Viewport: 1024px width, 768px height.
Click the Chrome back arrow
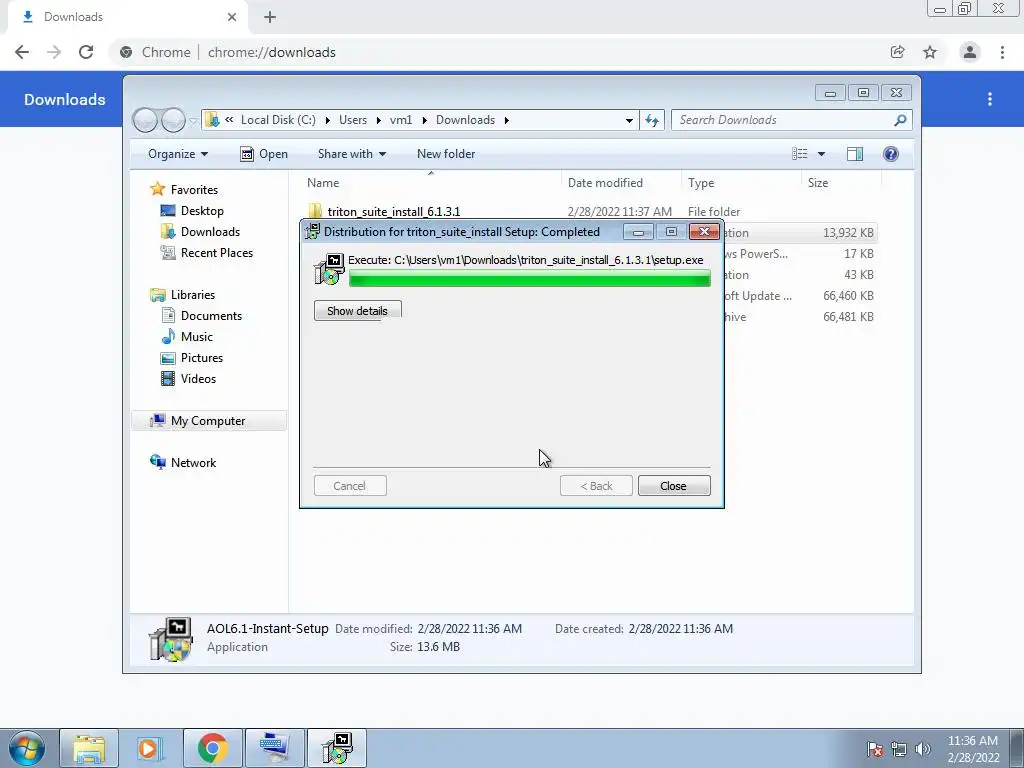[x=22, y=52]
